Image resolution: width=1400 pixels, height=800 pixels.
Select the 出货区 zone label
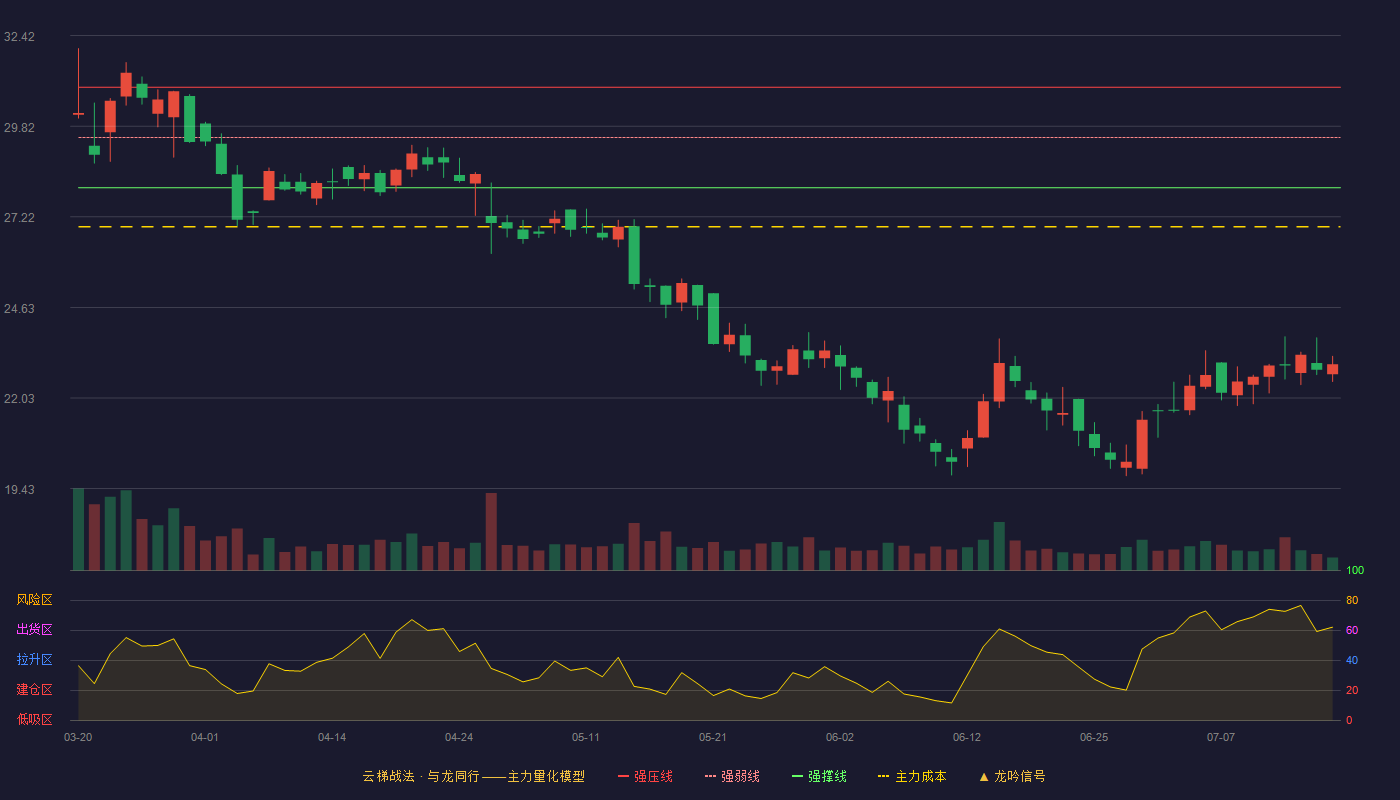tap(34, 630)
